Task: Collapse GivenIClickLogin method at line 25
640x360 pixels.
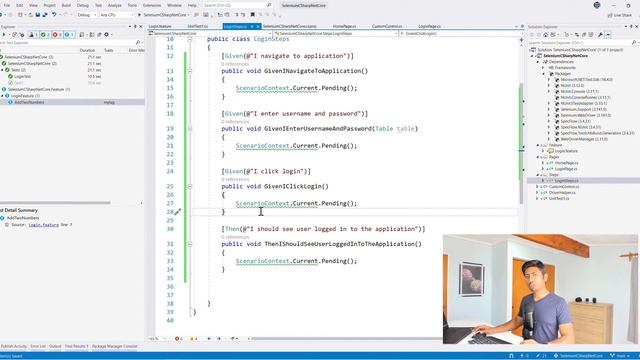Action: click(190, 187)
